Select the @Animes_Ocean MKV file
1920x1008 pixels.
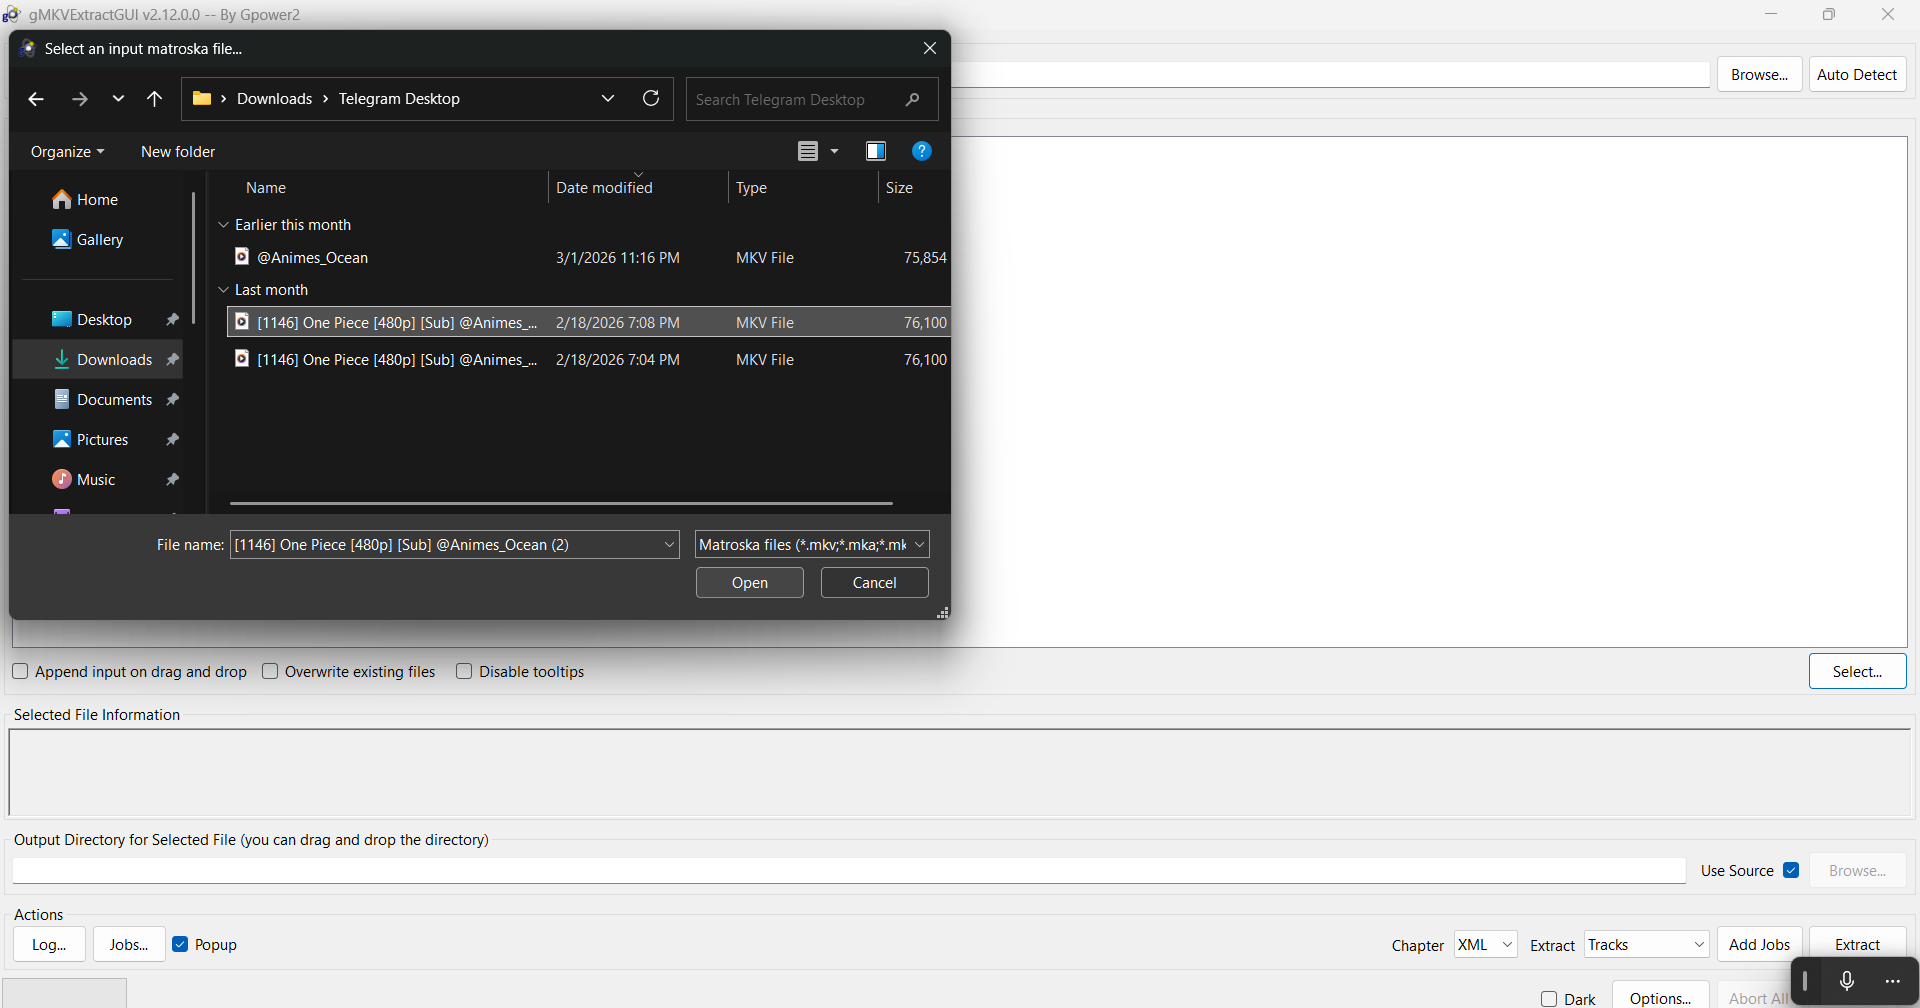pos(313,258)
